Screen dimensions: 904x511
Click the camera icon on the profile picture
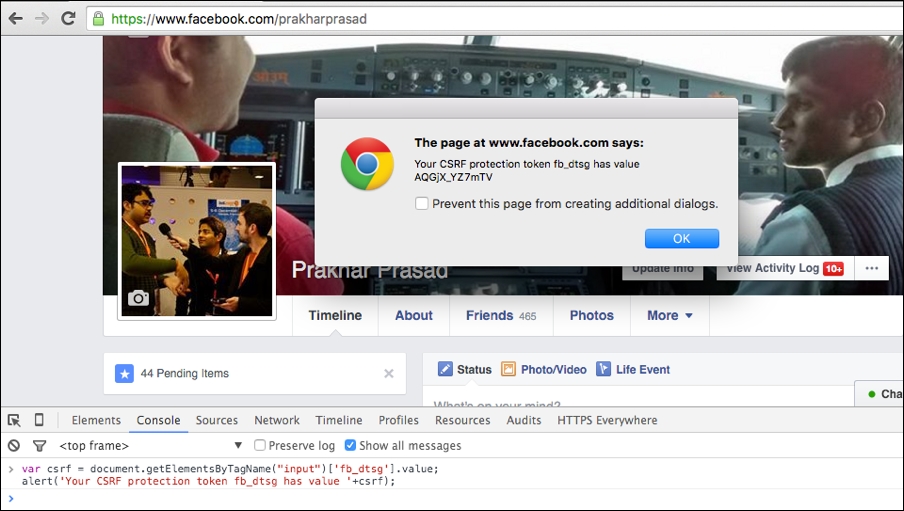138,298
